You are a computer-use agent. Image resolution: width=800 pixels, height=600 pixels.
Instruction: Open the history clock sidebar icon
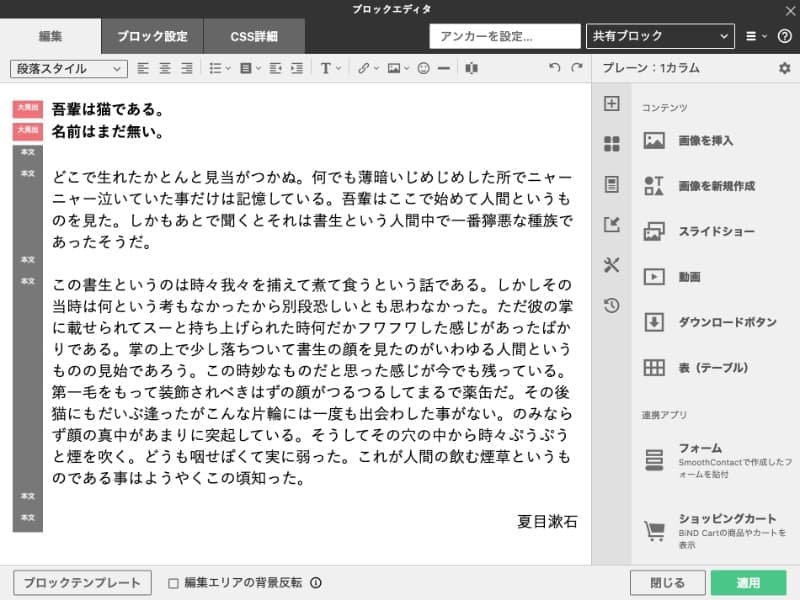611,305
